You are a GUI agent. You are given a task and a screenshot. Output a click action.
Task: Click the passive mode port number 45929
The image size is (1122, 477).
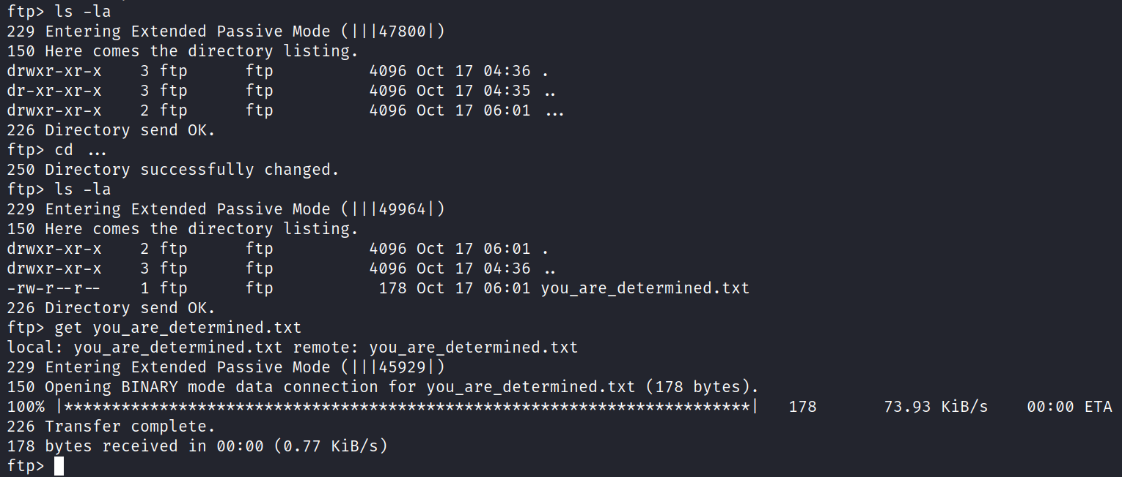(408, 367)
